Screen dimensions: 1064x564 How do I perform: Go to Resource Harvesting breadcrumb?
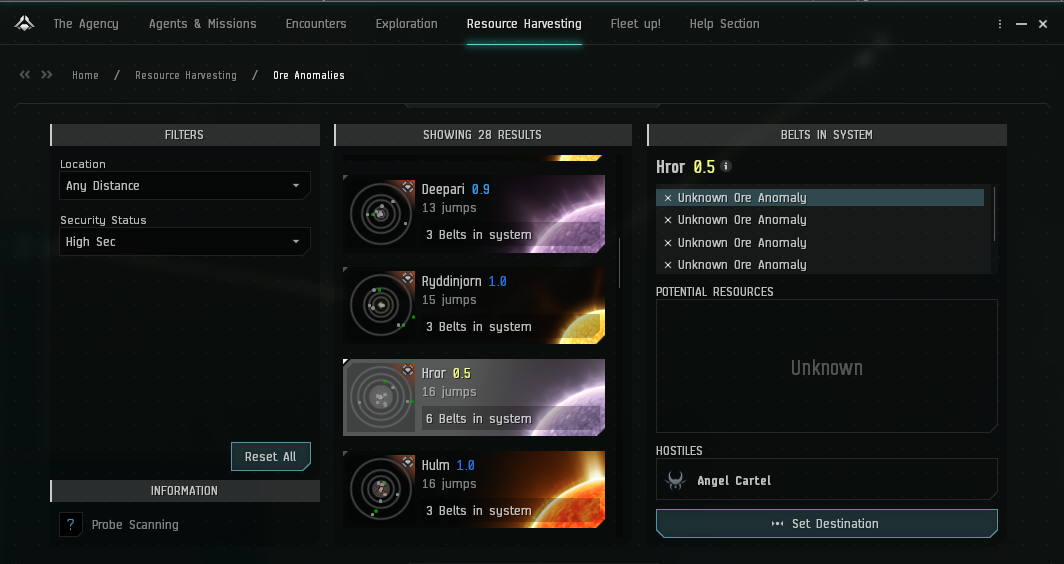tap(186, 75)
